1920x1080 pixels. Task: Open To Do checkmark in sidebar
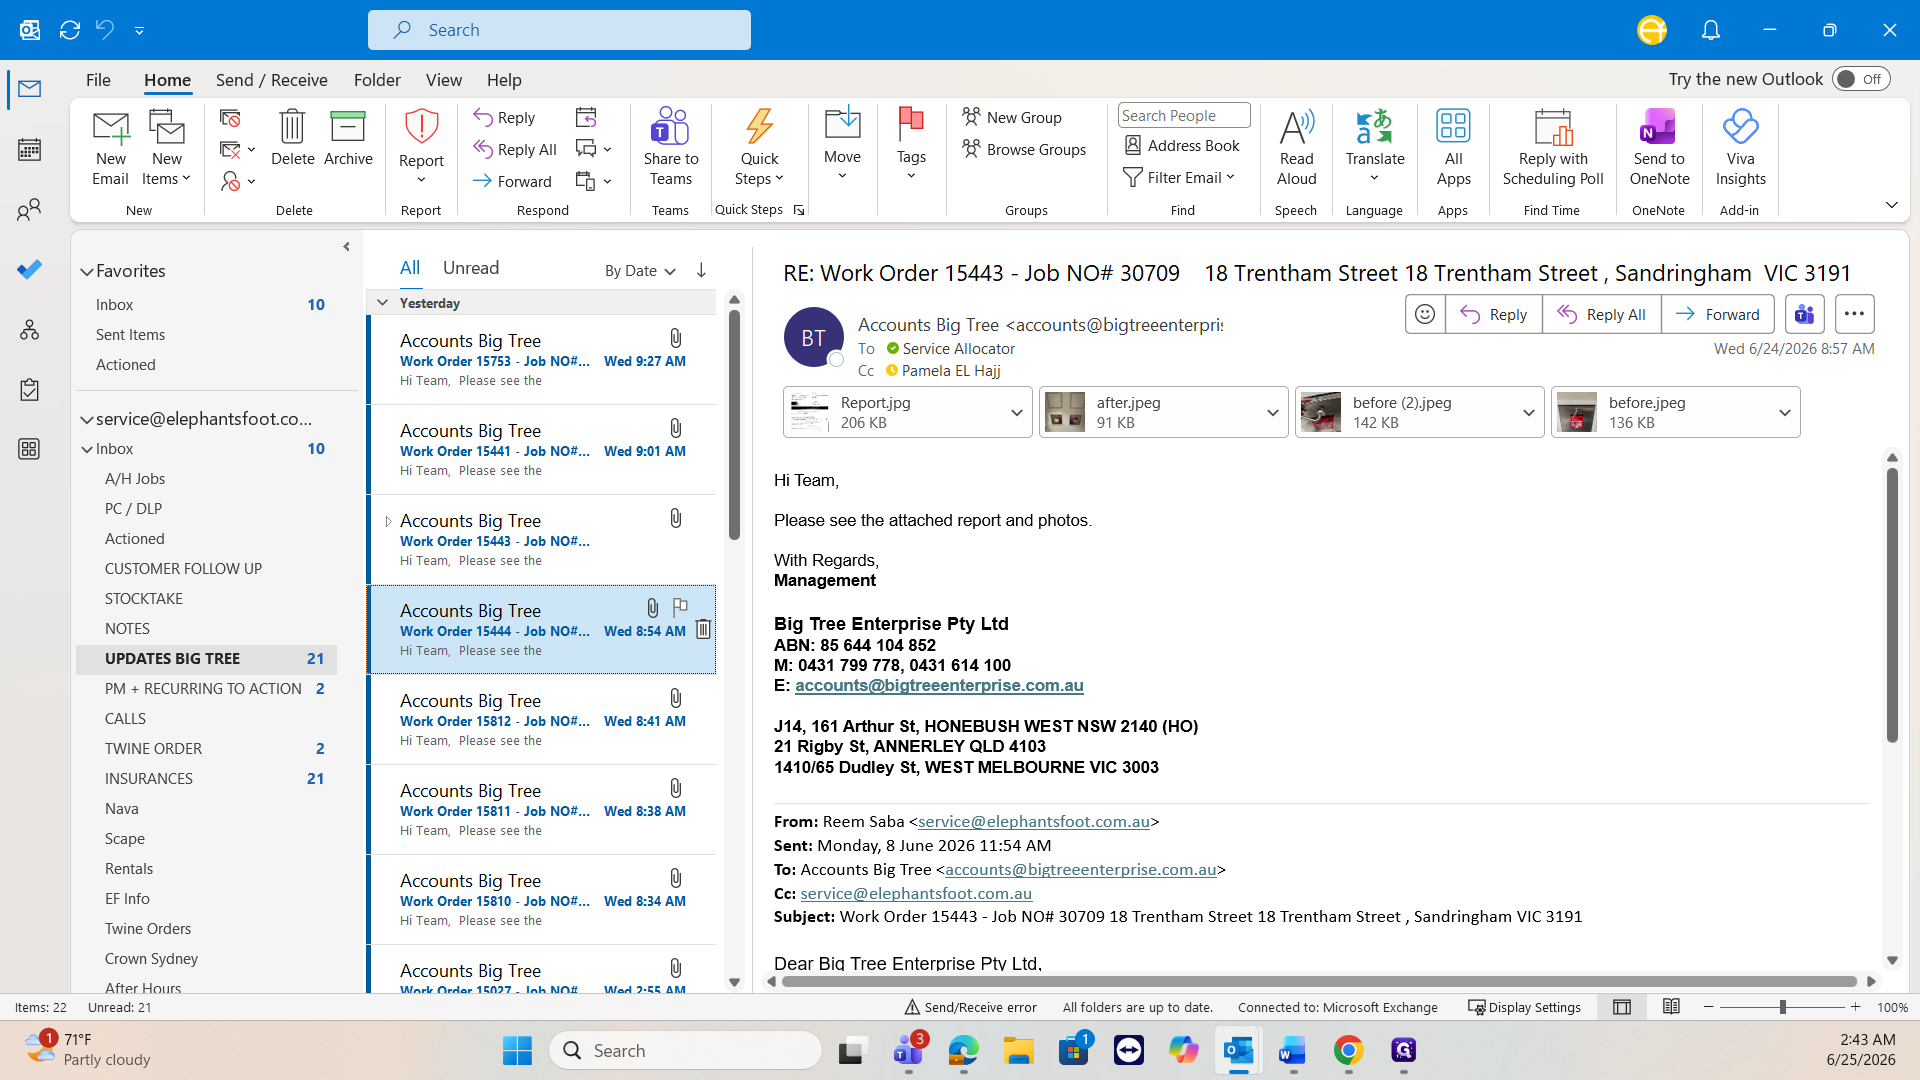point(30,269)
